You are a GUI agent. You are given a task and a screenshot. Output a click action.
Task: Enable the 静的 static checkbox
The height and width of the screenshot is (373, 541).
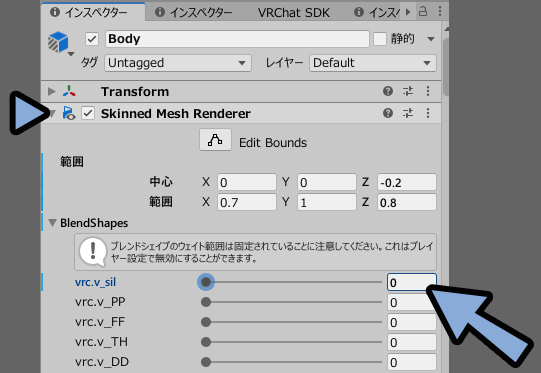(380, 39)
